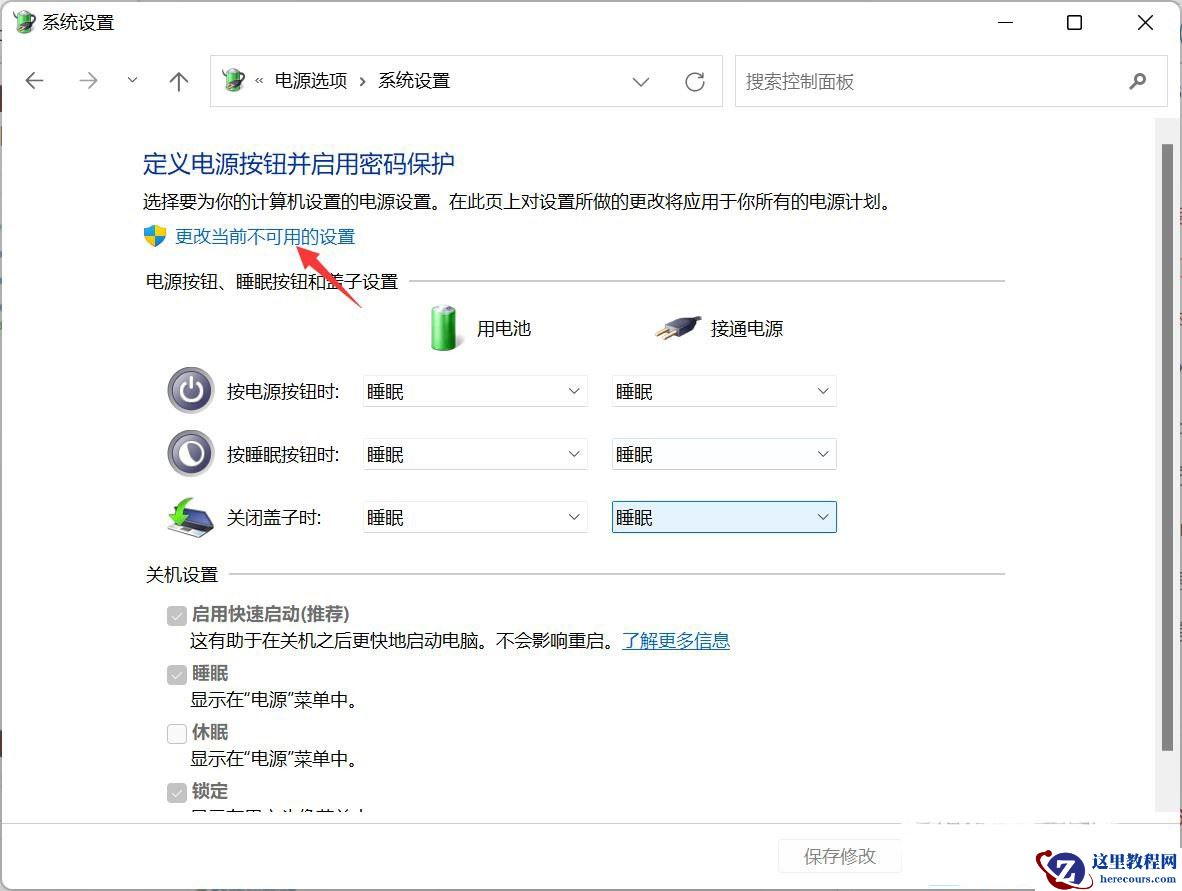Image resolution: width=1182 pixels, height=891 pixels.
Task: Click the battery icon above 用电池 column
Action: [443, 327]
